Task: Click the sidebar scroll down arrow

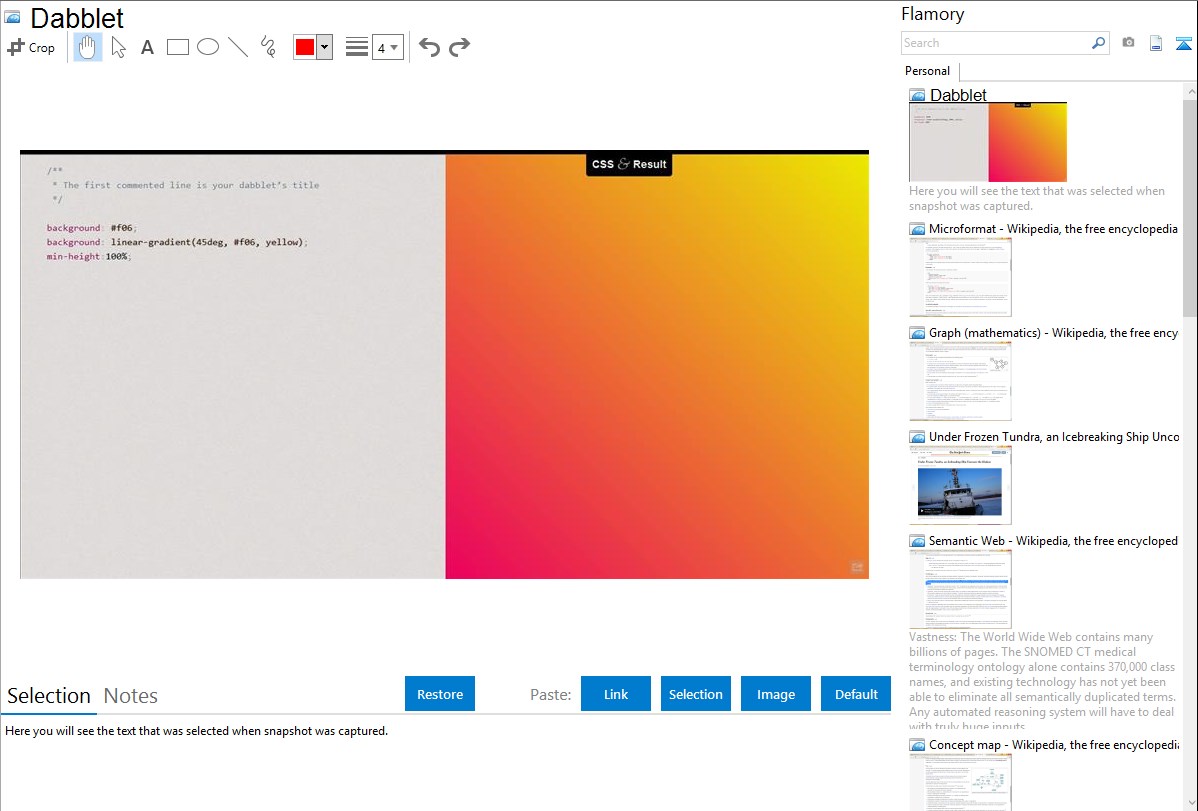Action: (x=1190, y=803)
